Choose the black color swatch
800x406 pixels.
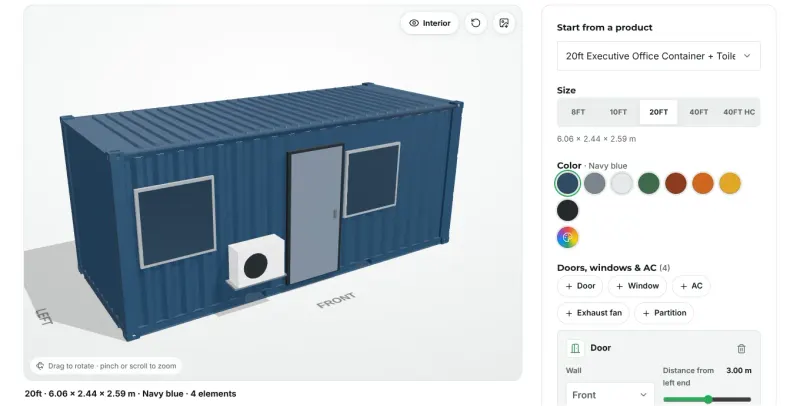point(567,210)
